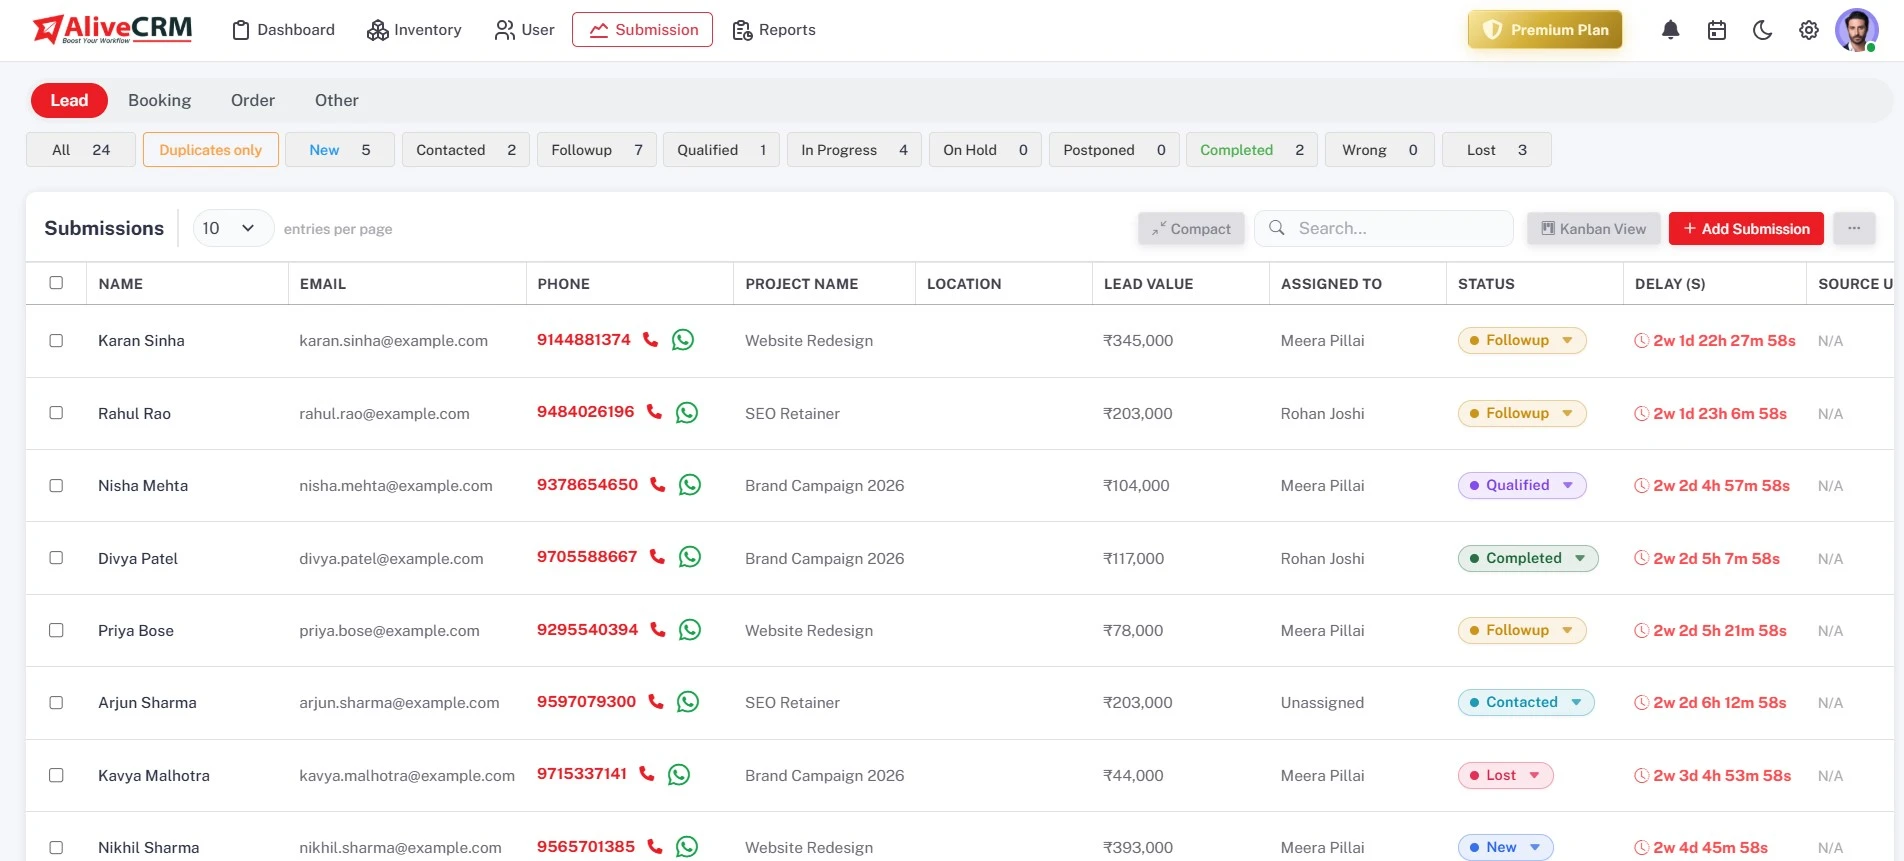1904x861 pixels.
Task: Switch to Kanban View
Action: pyautogui.click(x=1594, y=228)
